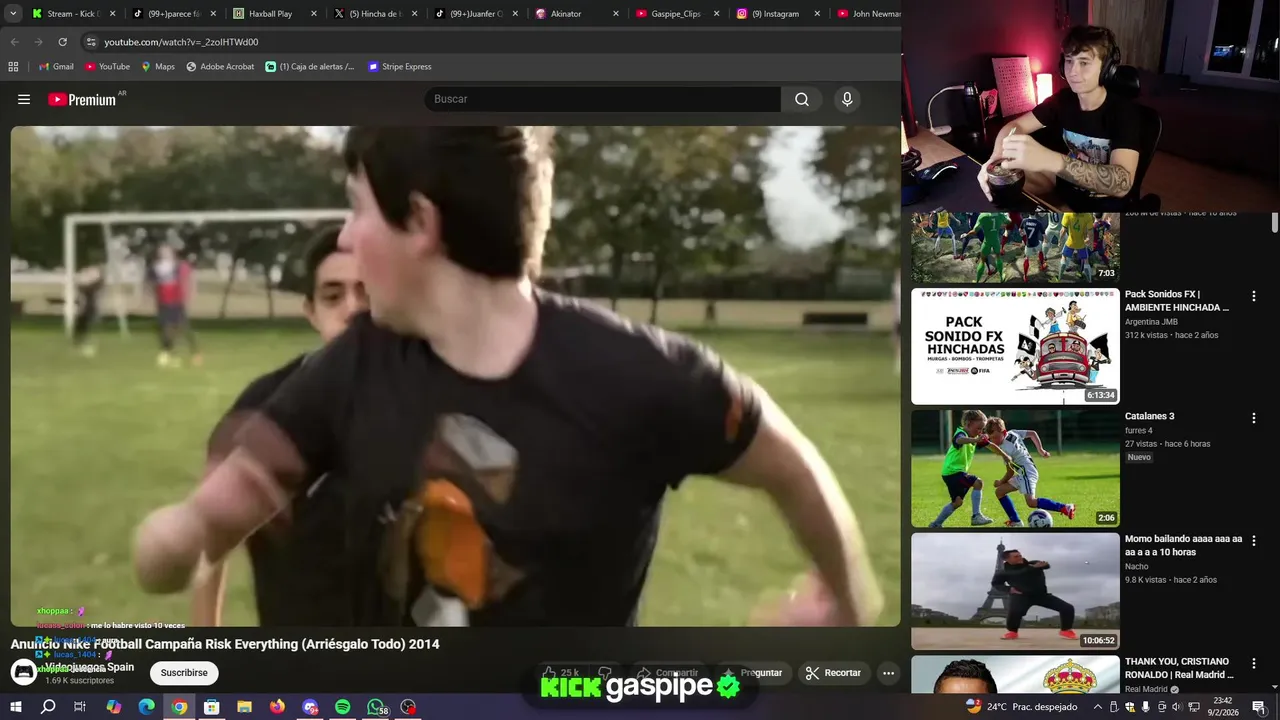Close the Haxball Play tab

(314, 14)
